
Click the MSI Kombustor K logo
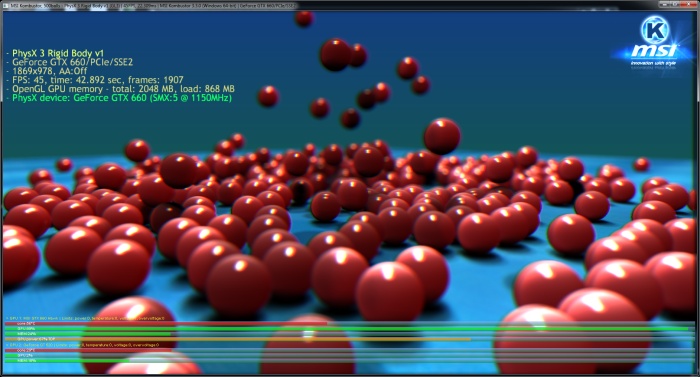(x=655, y=30)
